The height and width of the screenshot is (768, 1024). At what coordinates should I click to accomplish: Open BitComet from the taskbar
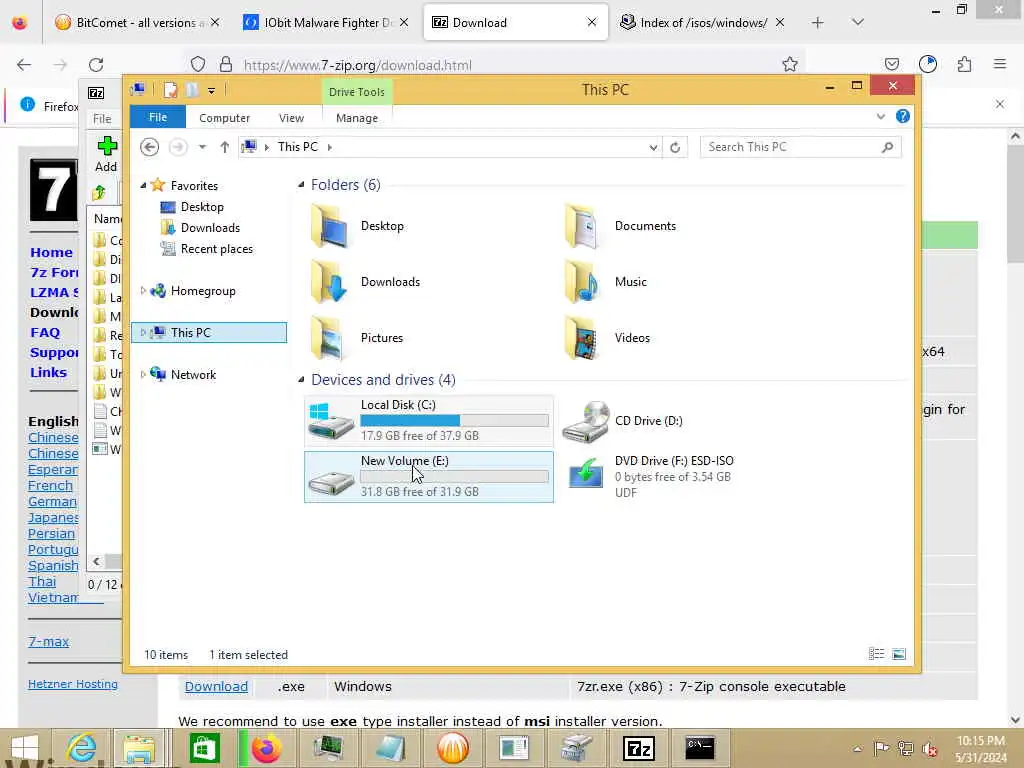click(453, 748)
